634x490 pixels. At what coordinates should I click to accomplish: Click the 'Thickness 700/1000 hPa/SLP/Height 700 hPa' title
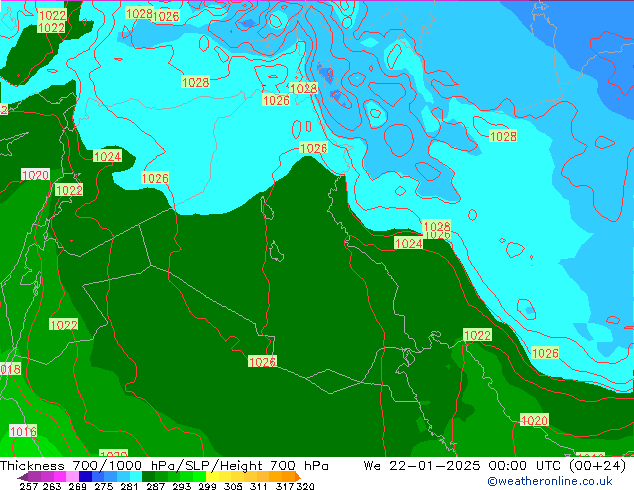pyautogui.click(x=164, y=466)
